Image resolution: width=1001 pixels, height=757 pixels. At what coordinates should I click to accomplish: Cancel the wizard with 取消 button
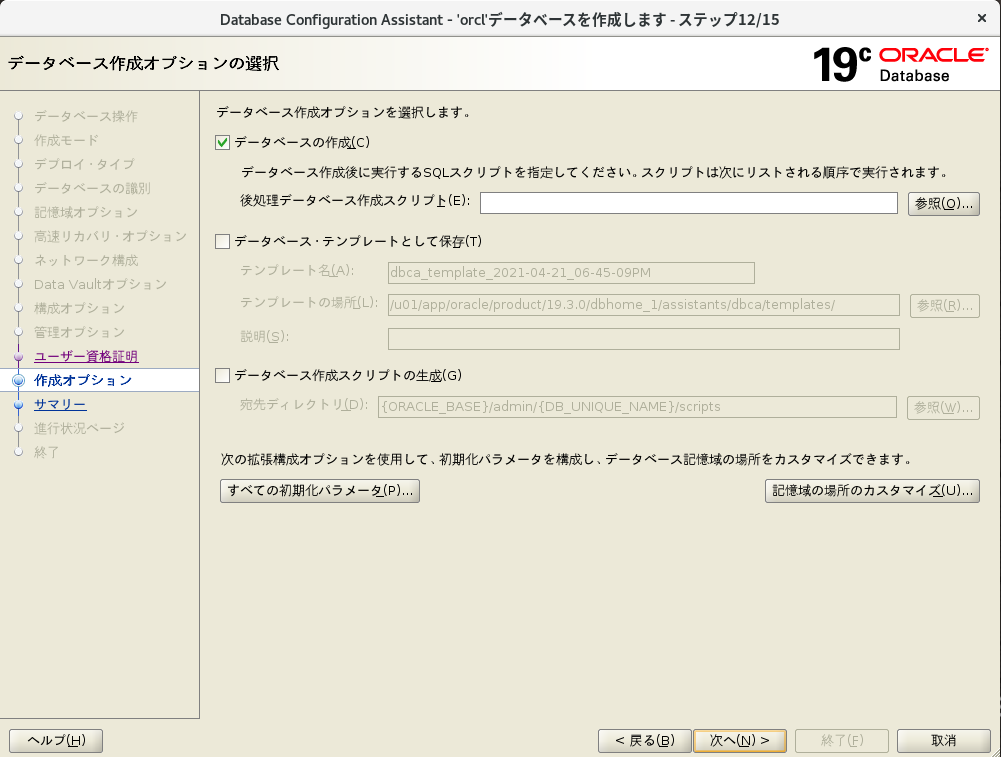(x=943, y=741)
